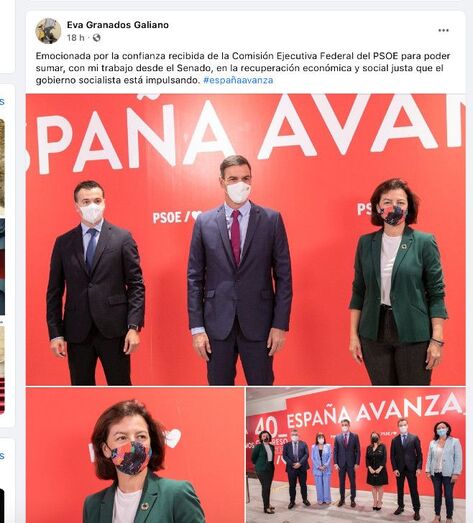Open the dark blue and red sidebar thumbnail
The height and width of the screenshot is (523, 473).
tap(2, 267)
